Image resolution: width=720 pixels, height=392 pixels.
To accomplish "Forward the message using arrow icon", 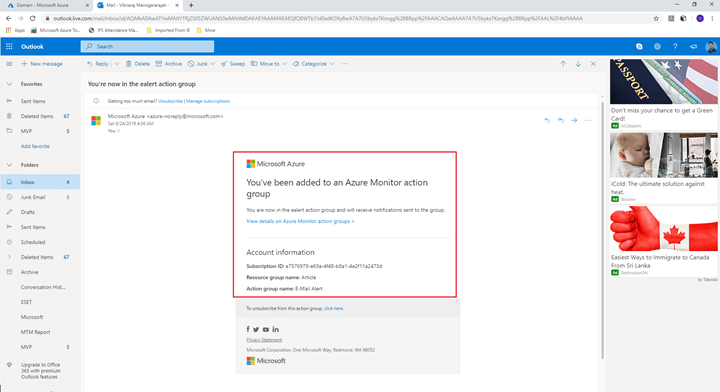I will point(574,120).
